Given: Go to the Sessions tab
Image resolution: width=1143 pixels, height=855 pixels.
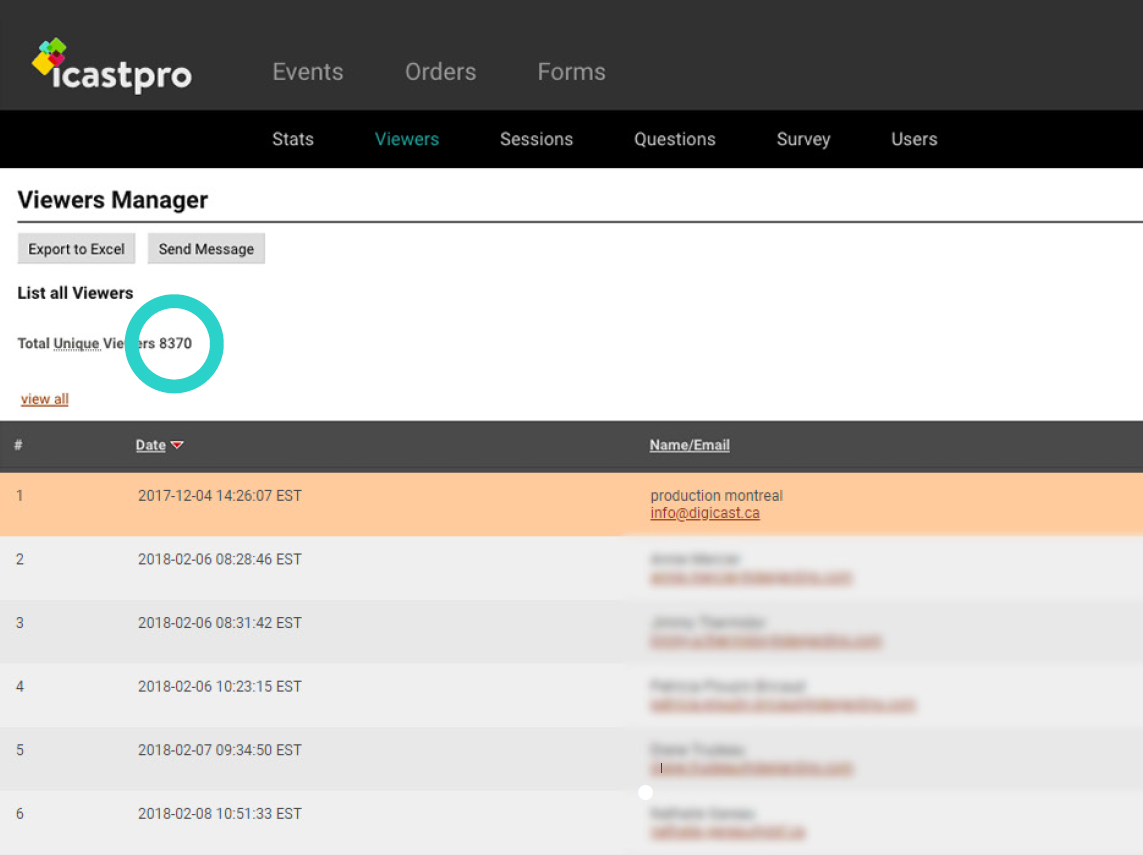Looking at the screenshot, I should point(536,139).
